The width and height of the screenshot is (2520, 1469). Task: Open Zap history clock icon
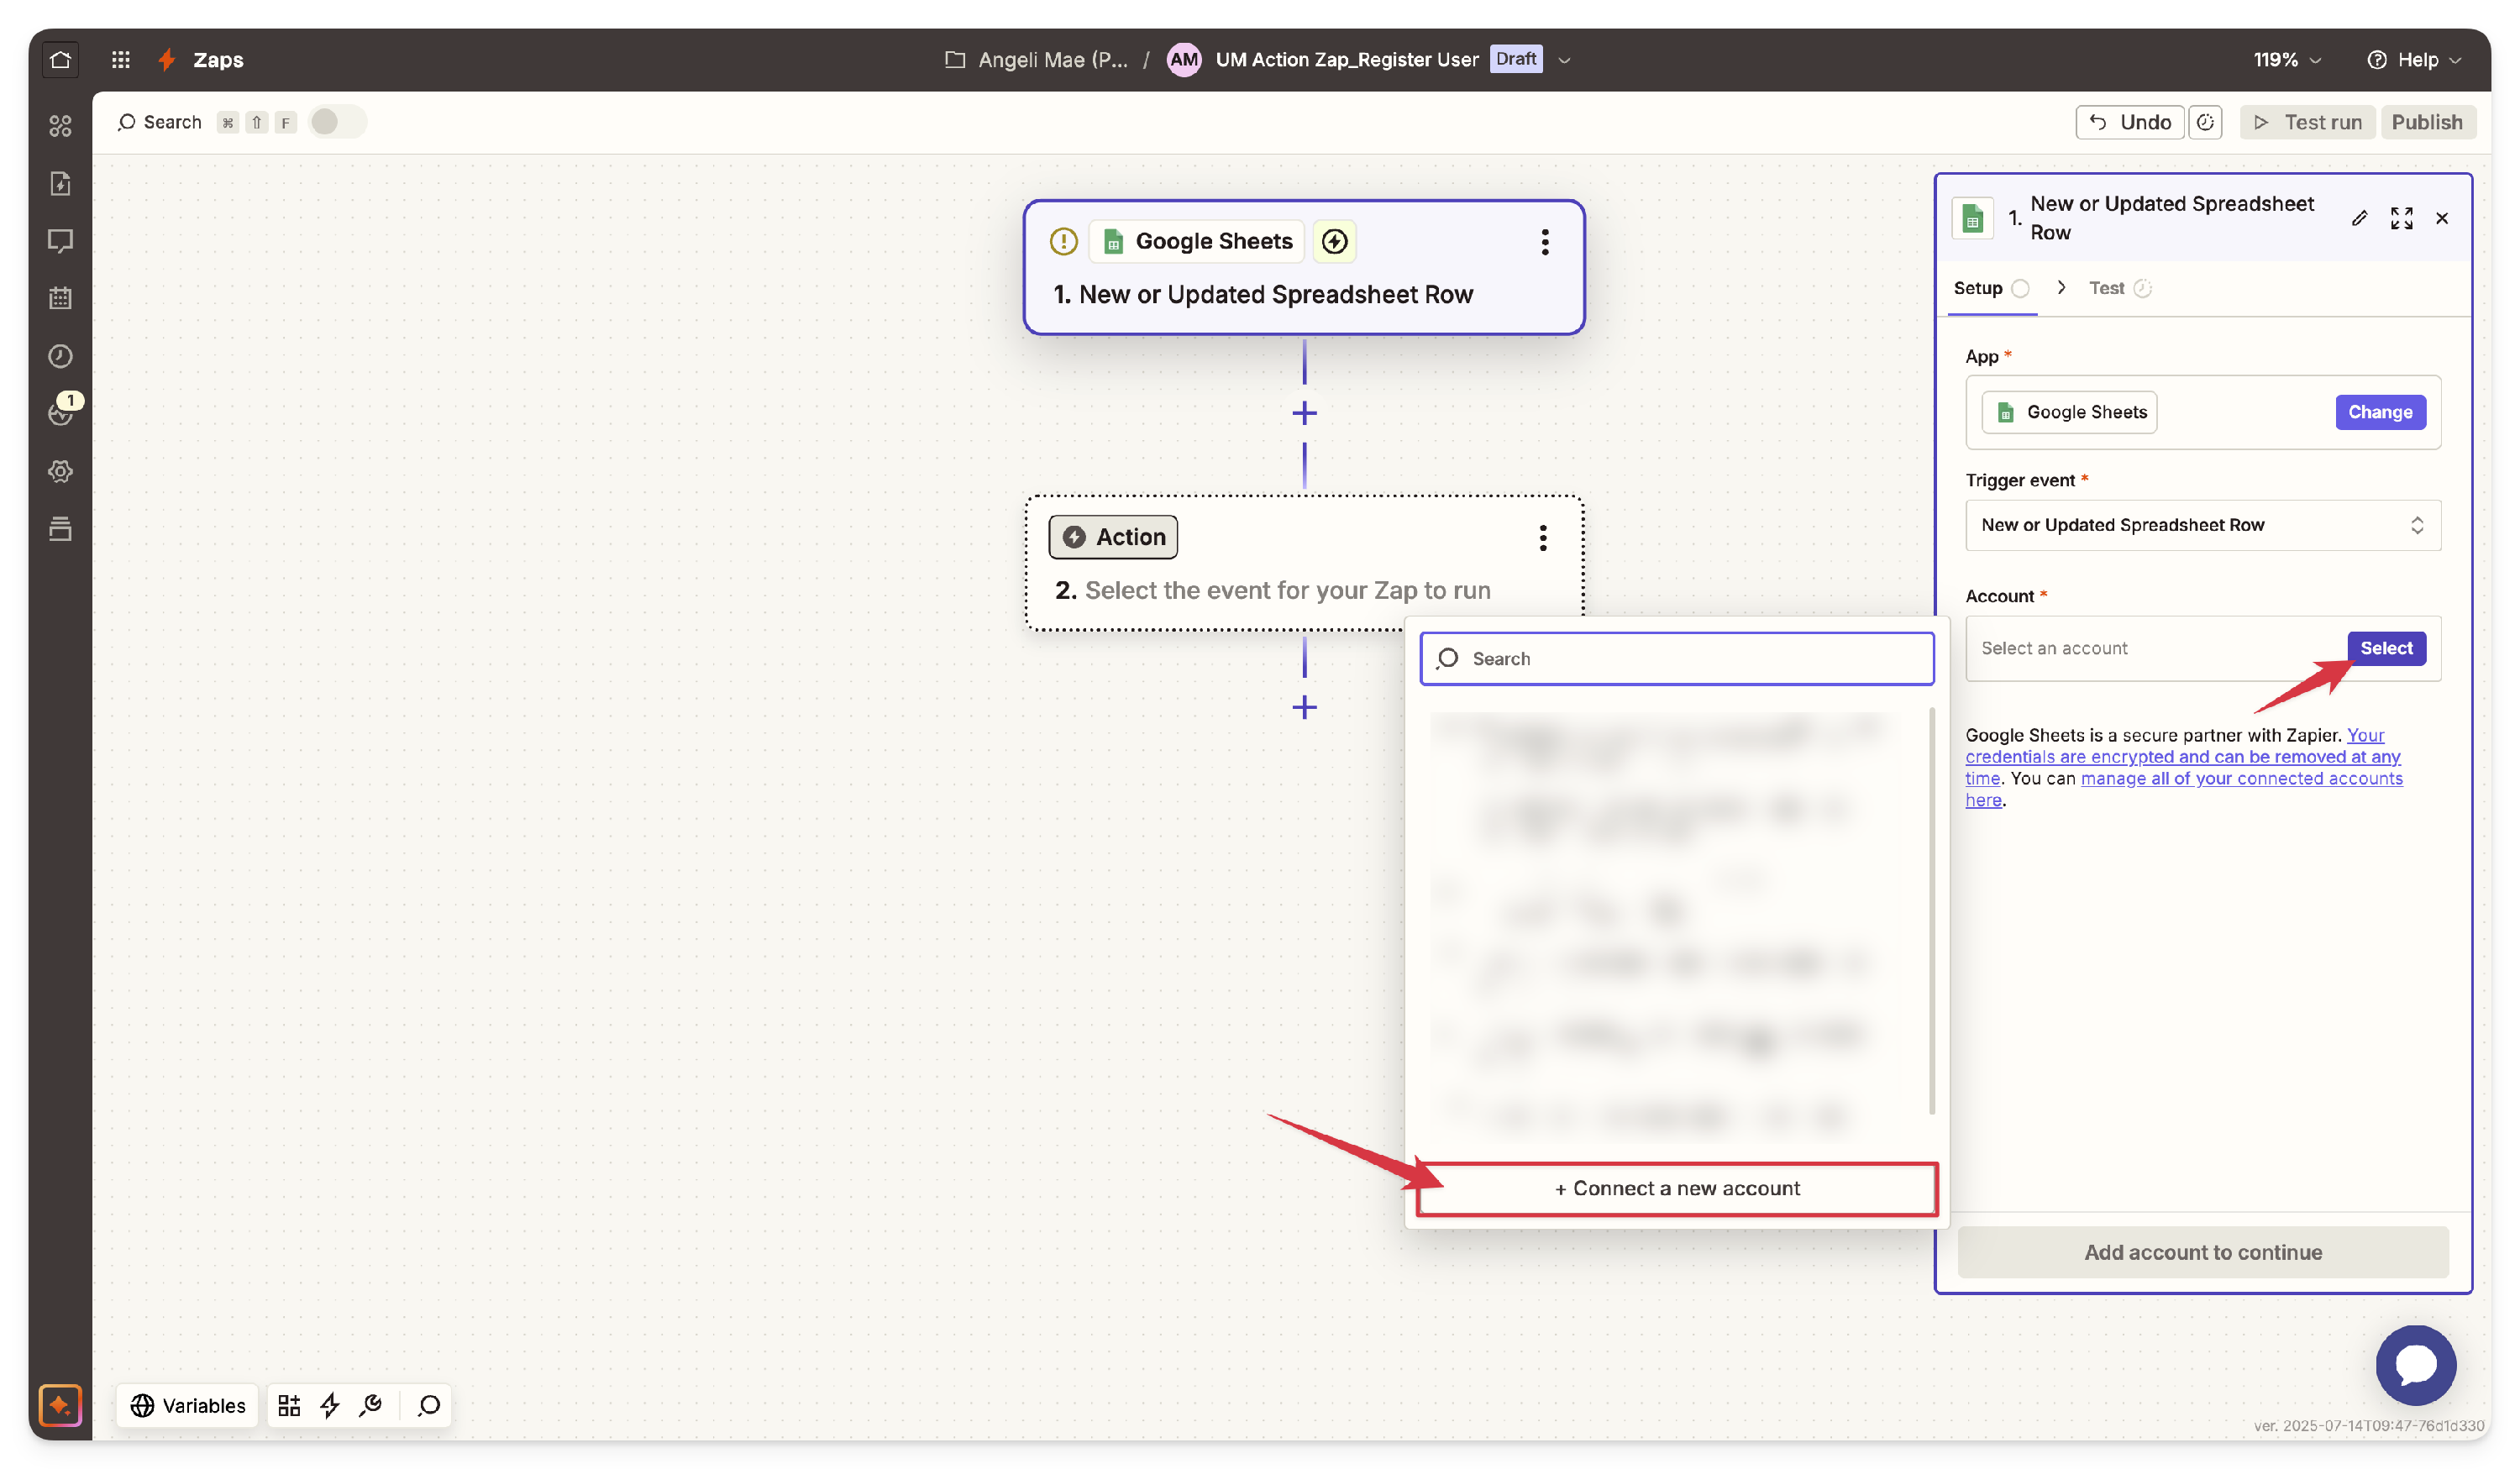(x=60, y=356)
